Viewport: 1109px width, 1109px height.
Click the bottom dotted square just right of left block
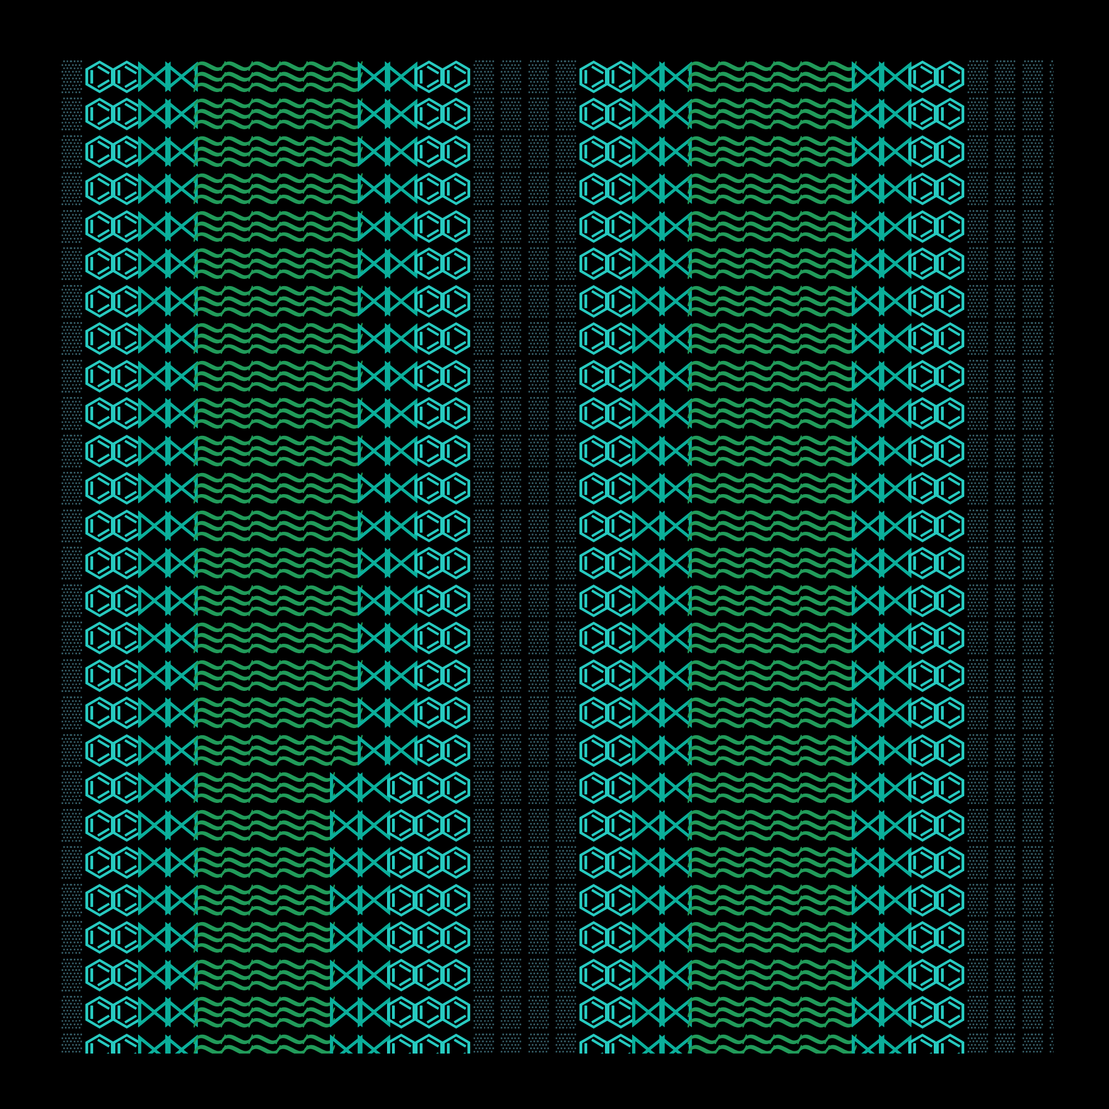point(484,1044)
